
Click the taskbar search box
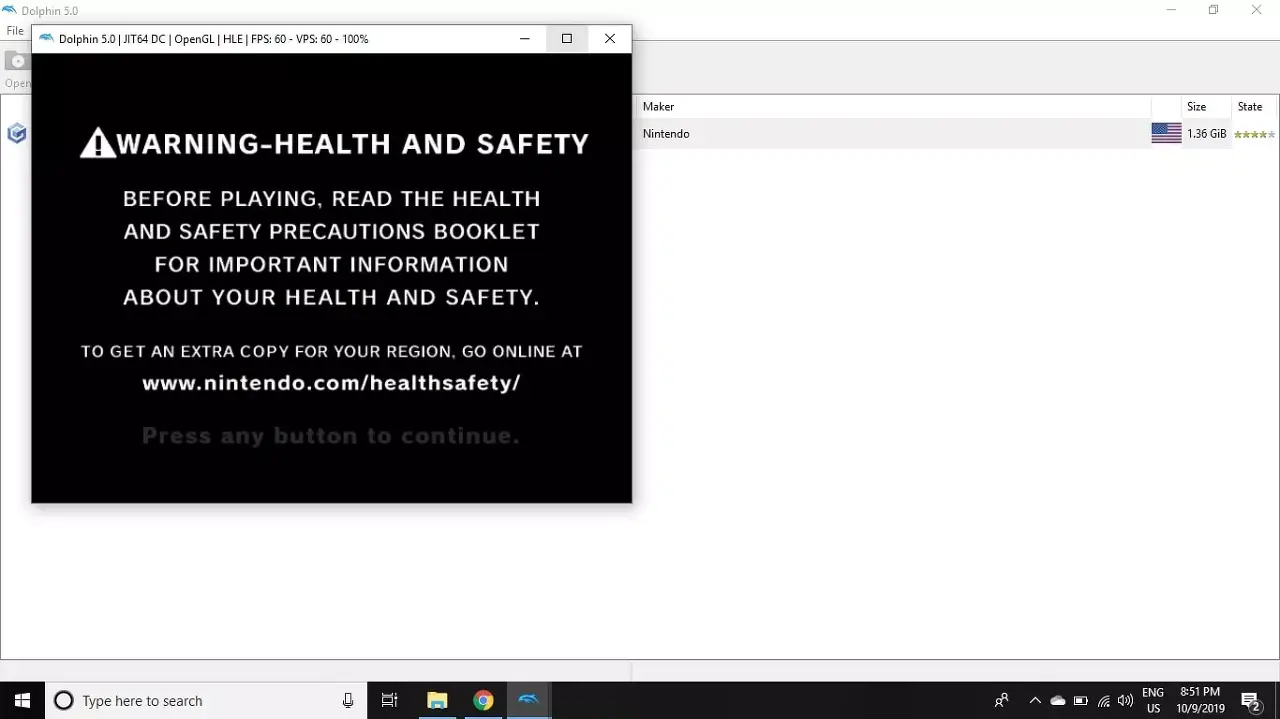[x=206, y=700]
